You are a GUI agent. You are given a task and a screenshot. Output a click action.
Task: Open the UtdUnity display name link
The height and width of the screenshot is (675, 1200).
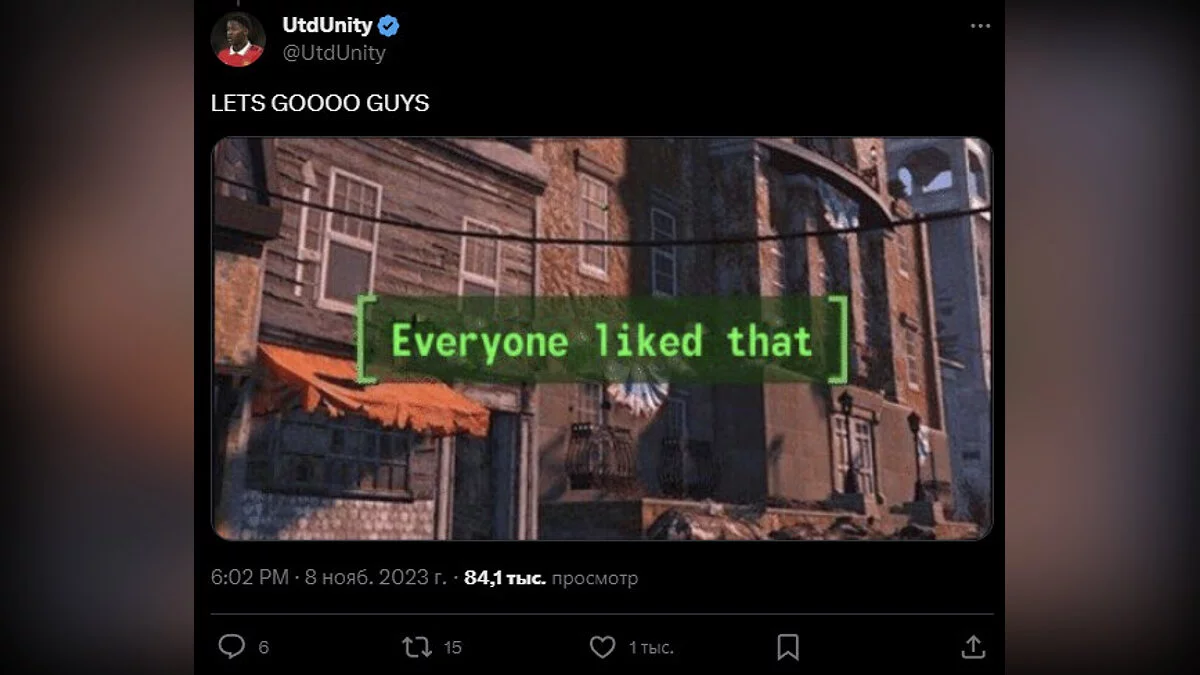click(327, 26)
